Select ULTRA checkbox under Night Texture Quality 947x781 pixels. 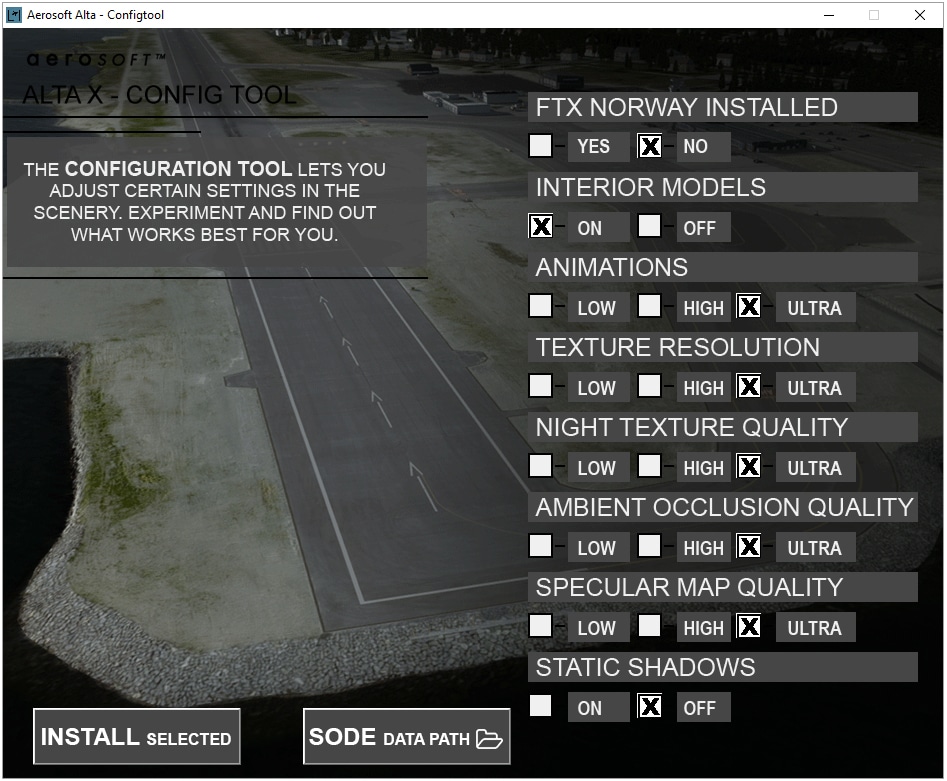pyautogui.click(x=748, y=467)
